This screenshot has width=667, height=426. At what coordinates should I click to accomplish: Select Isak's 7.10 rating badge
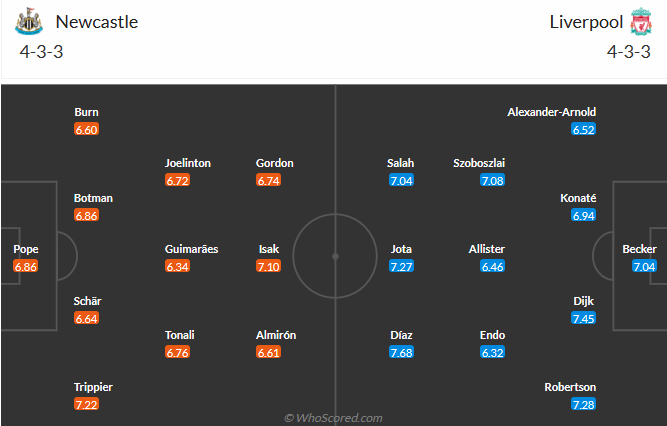[x=268, y=266]
